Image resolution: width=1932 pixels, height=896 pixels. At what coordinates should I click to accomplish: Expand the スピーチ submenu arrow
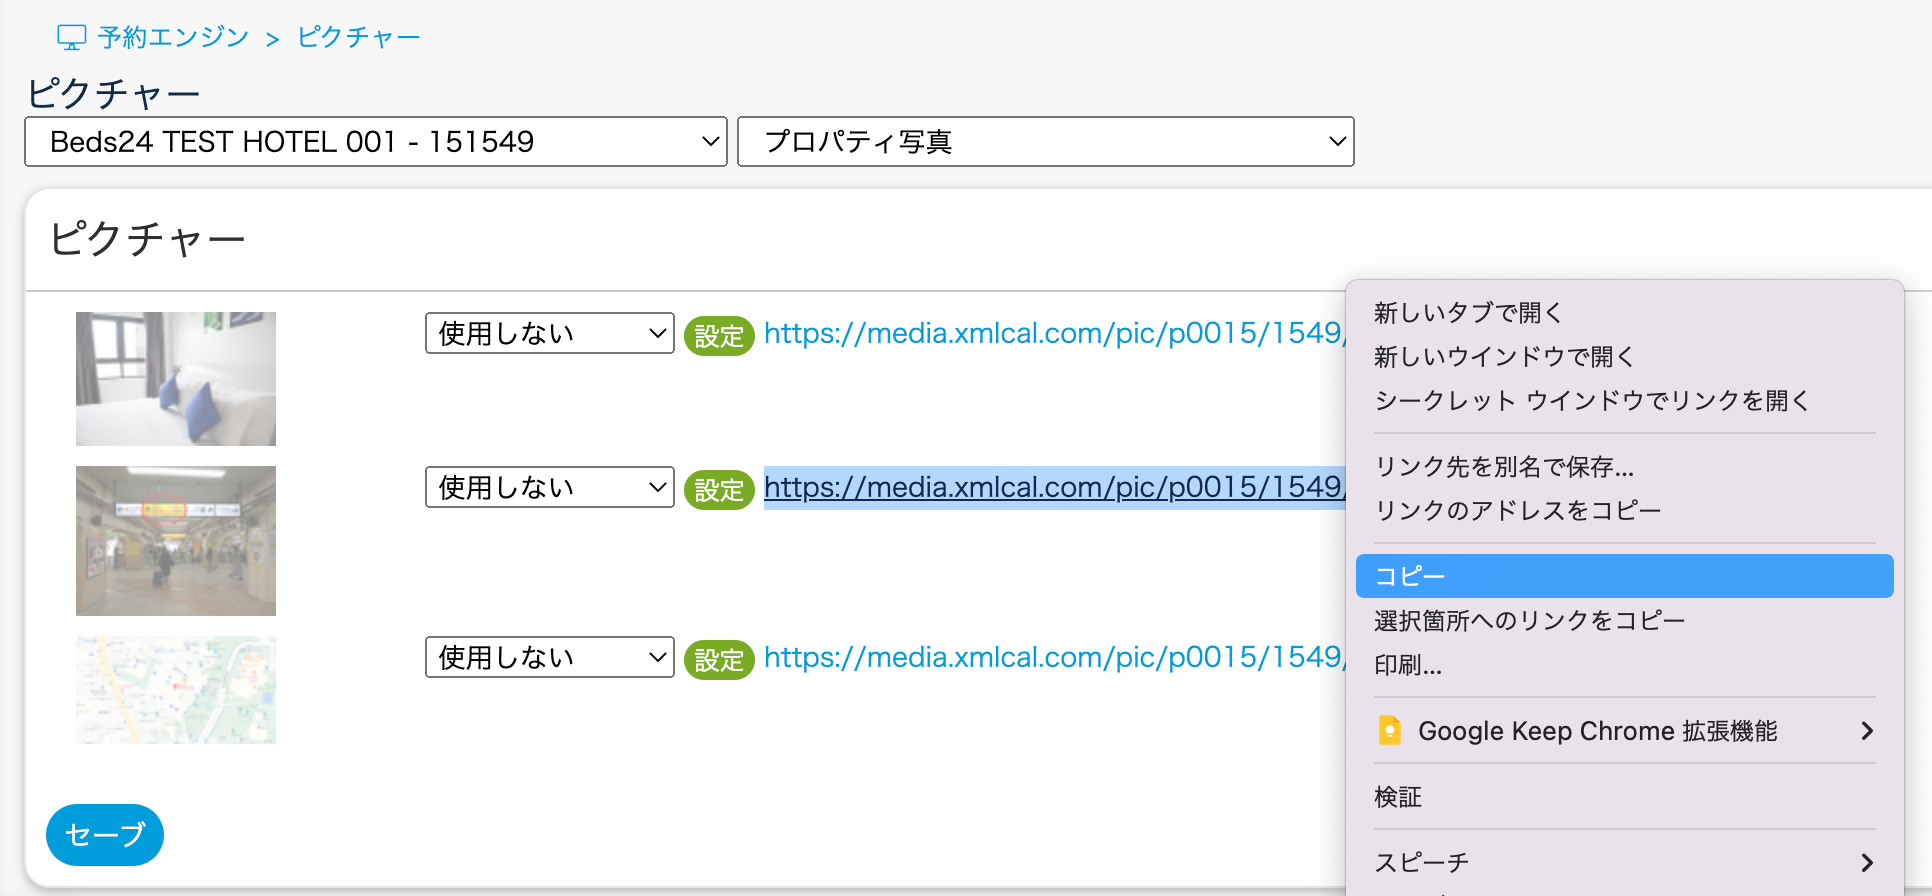[1866, 862]
